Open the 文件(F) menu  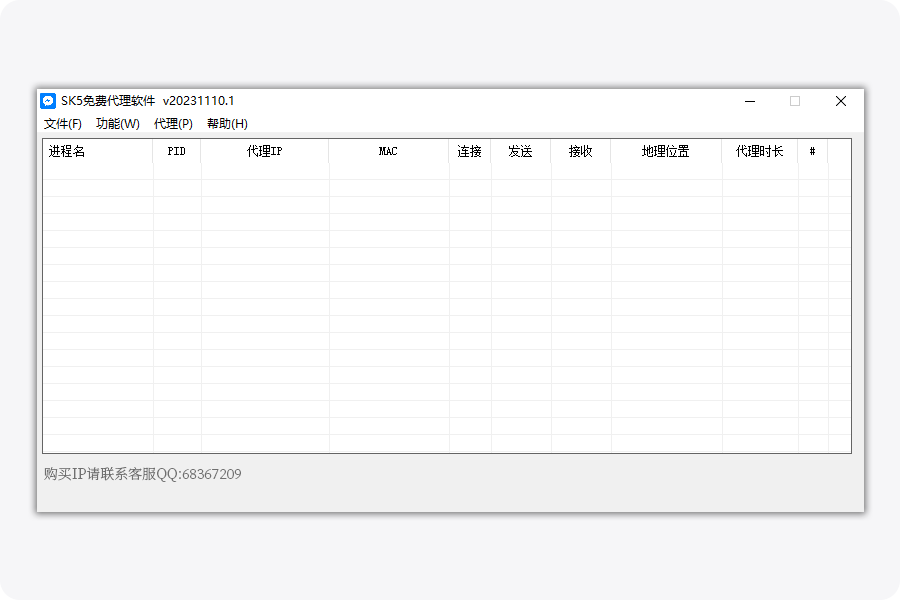click(63, 124)
